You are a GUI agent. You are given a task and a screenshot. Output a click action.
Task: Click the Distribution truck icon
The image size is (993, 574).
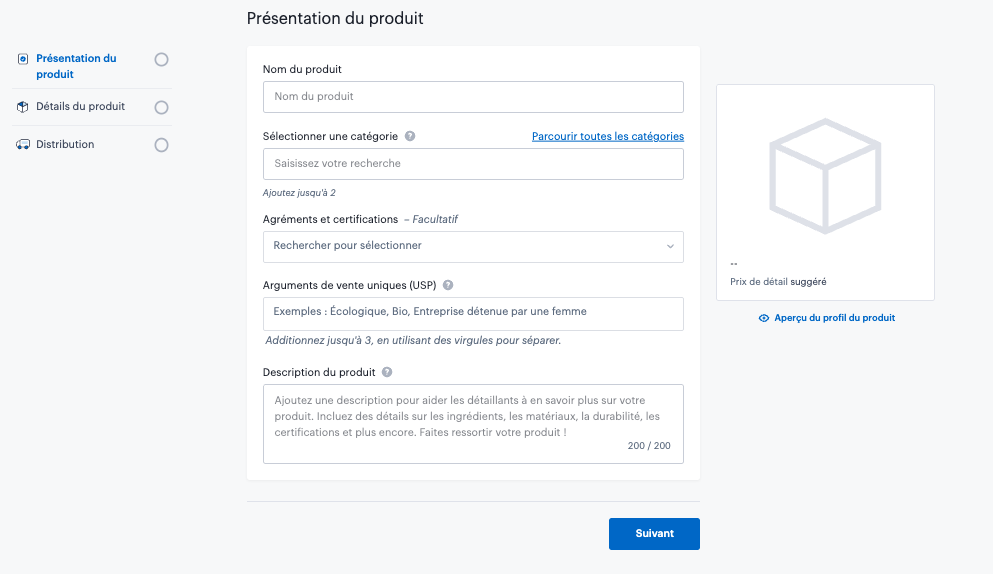click(x=23, y=145)
